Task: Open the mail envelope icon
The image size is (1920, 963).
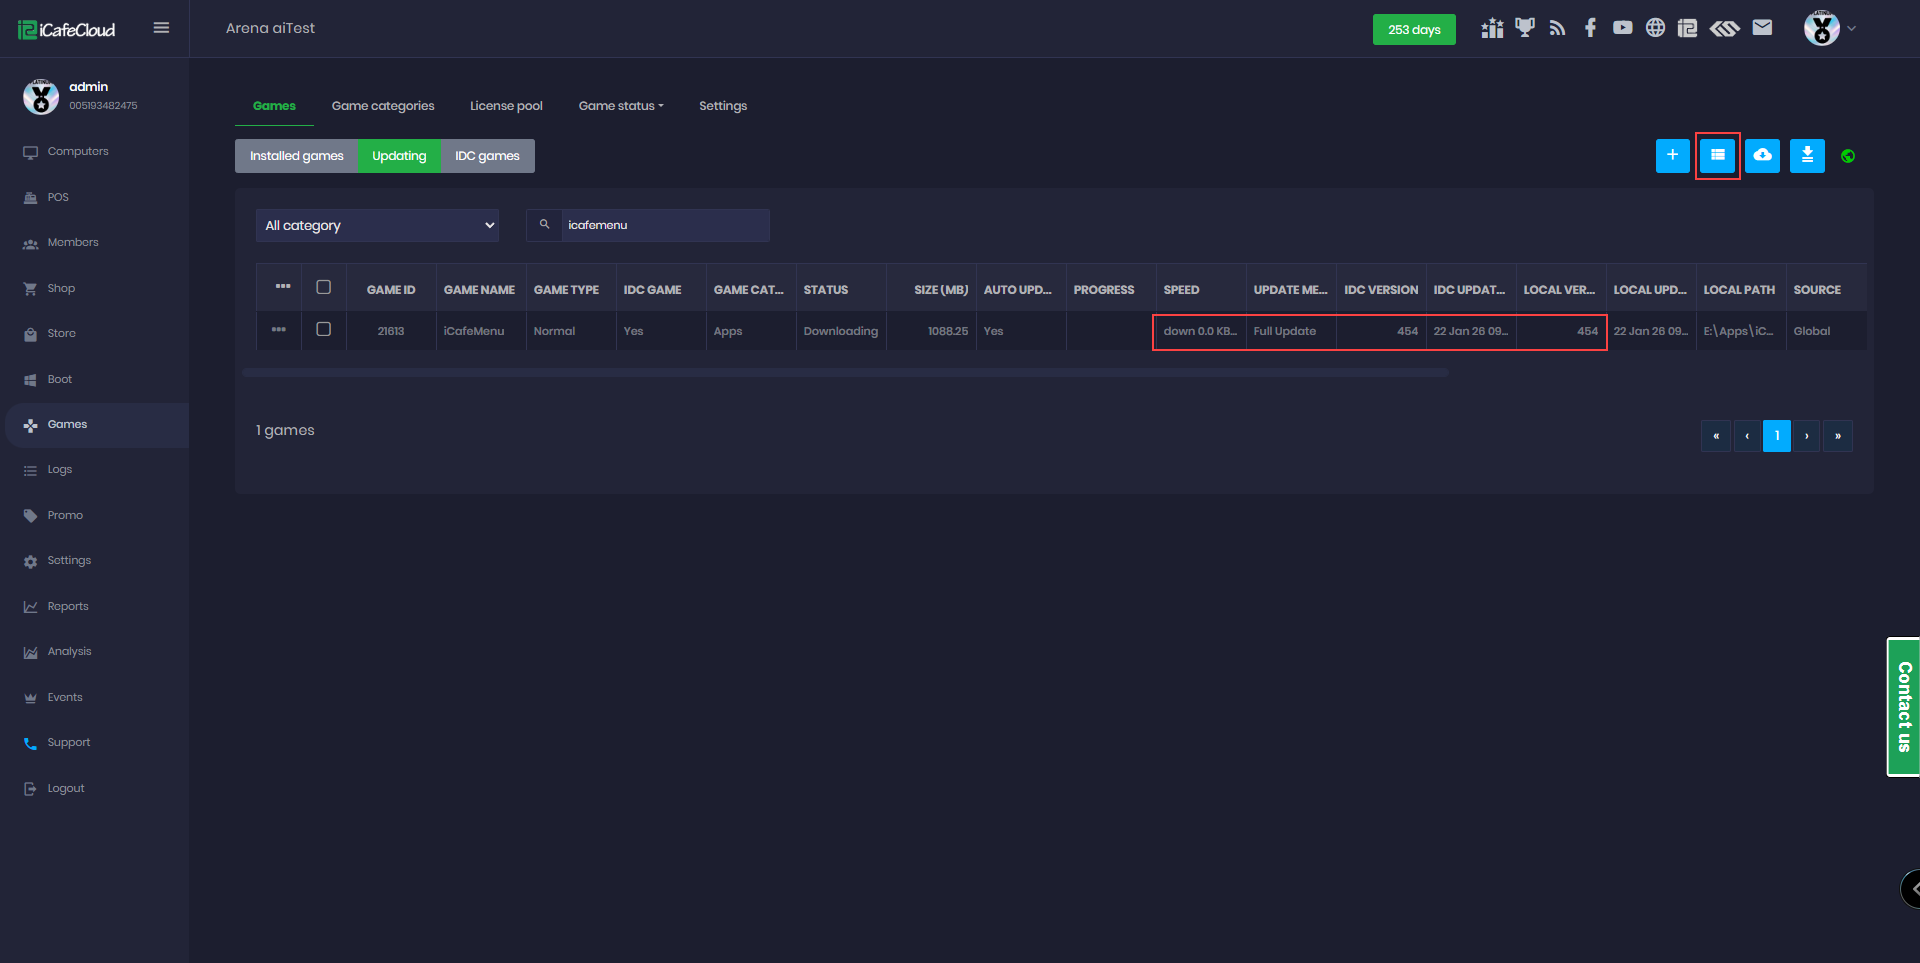Action: click(x=1762, y=28)
